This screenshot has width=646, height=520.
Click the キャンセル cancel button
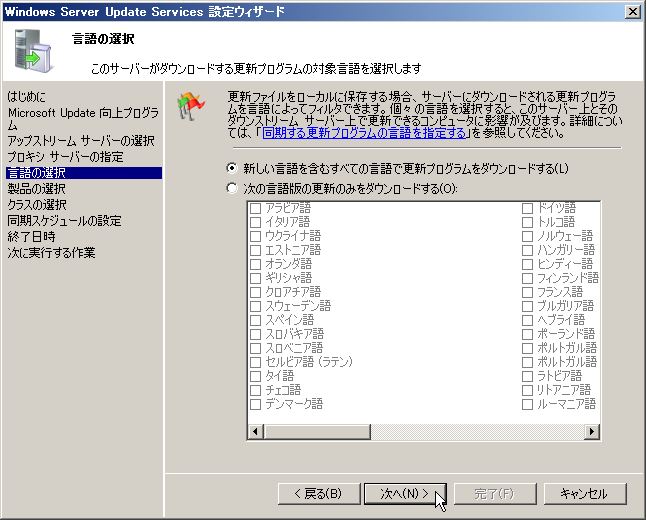(x=585, y=494)
